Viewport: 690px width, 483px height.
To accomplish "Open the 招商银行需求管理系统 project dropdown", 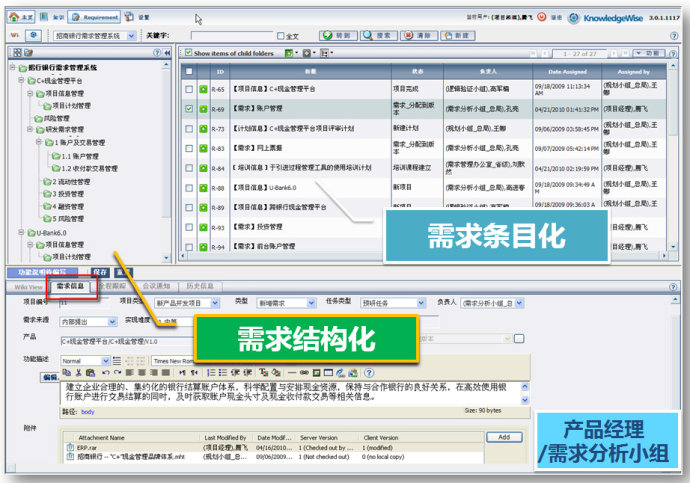I will (130, 35).
